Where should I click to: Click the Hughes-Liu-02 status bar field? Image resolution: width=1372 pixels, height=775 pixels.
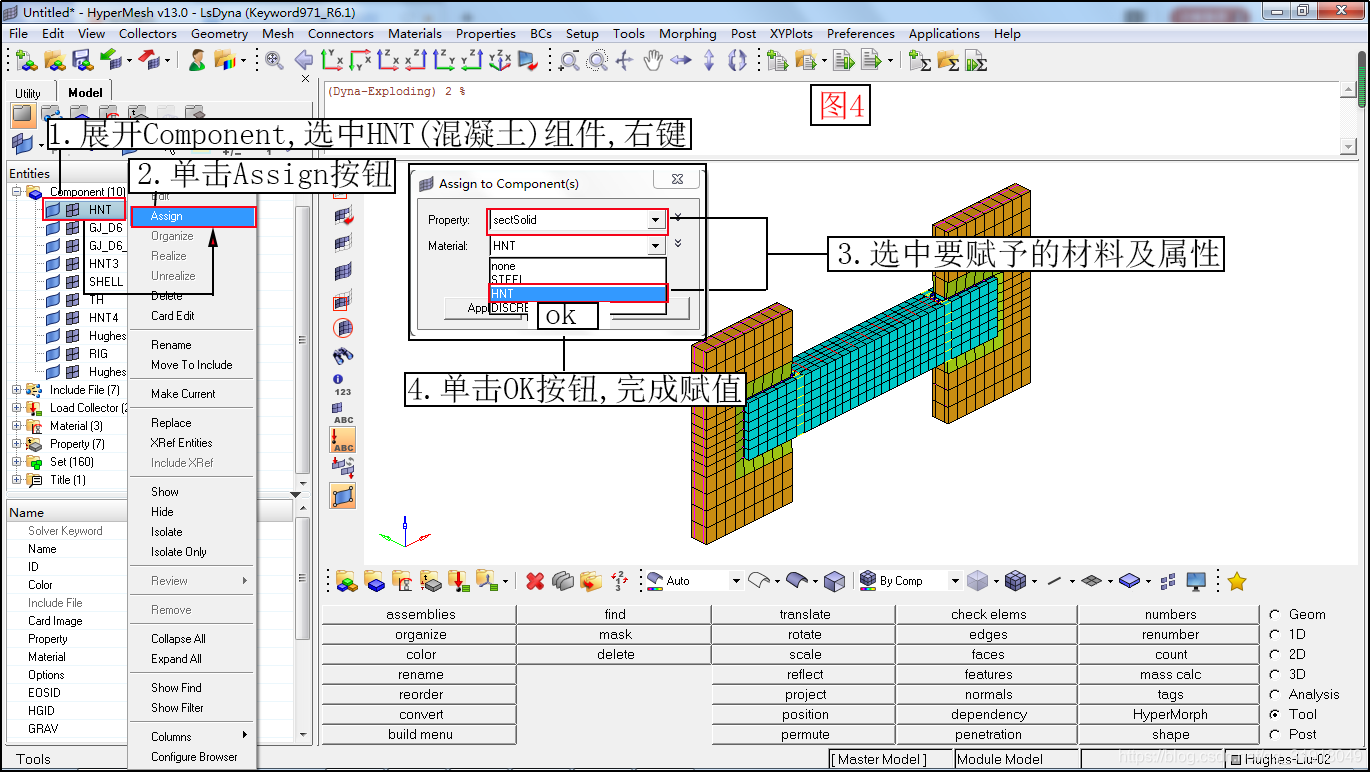tap(1294, 760)
